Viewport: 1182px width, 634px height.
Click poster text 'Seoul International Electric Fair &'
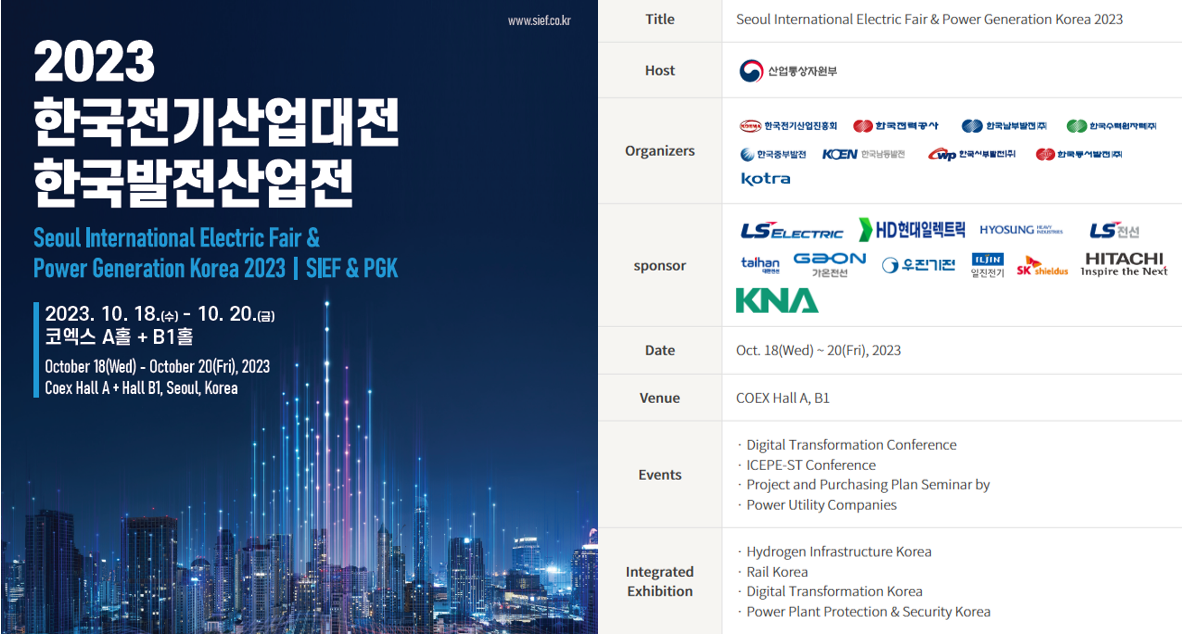pyautogui.click(x=176, y=238)
